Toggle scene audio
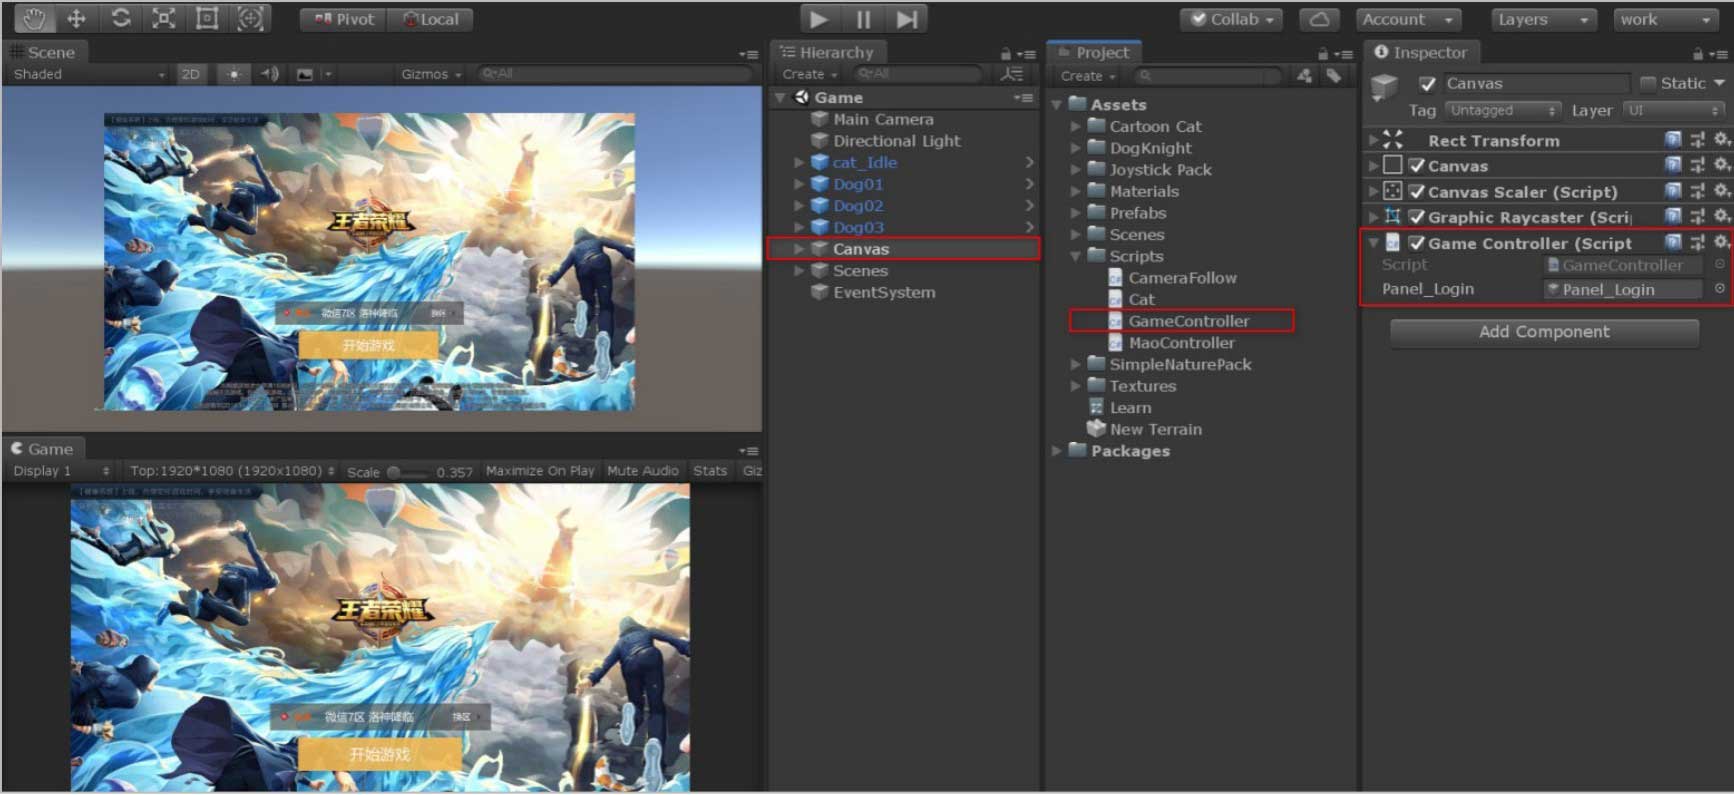The width and height of the screenshot is (1734, 795). tap(269, 74)
